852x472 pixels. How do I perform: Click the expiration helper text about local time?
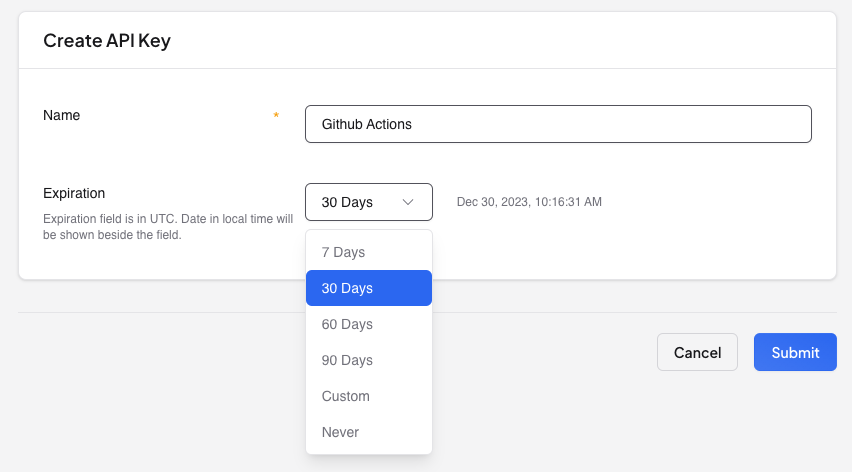tap(168, 227)
